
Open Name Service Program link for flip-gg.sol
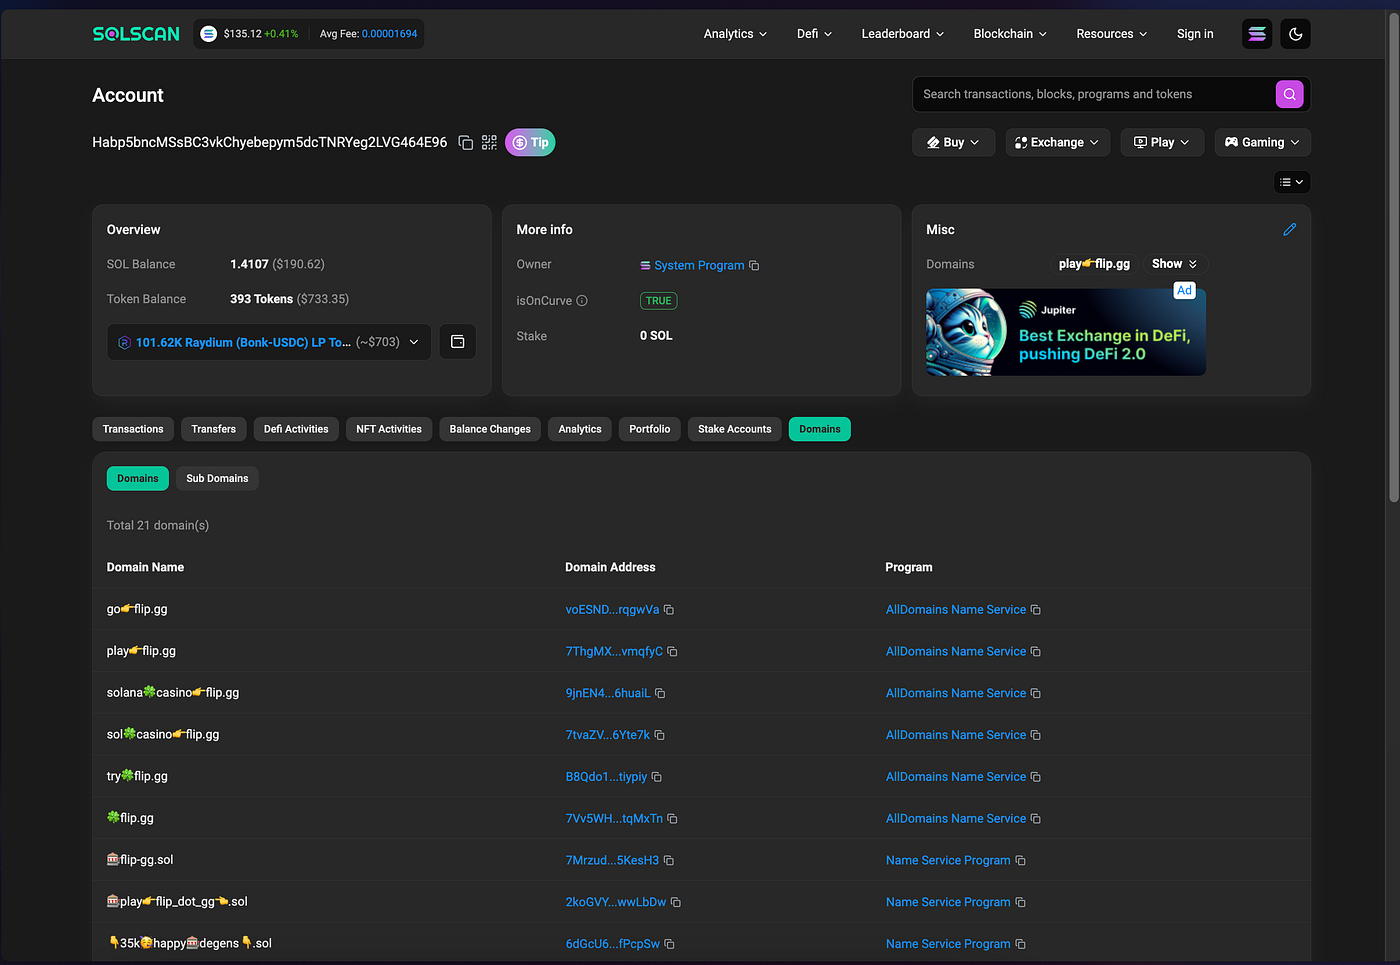click(x=948, y=860)
